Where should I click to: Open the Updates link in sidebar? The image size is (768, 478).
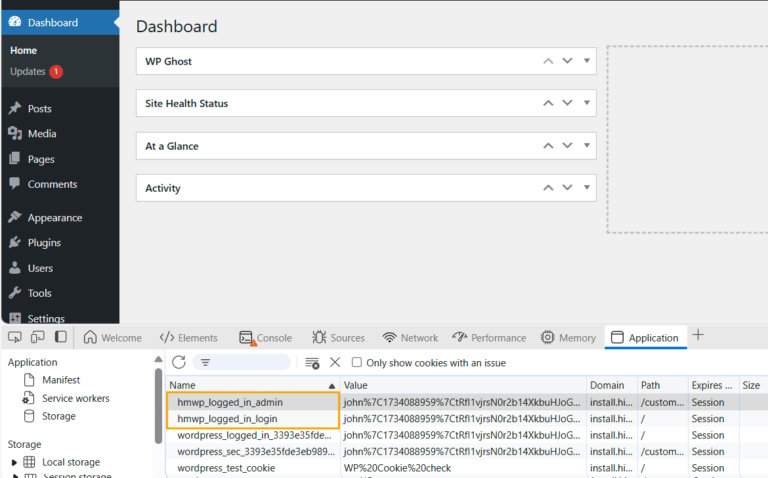point(28,71)
